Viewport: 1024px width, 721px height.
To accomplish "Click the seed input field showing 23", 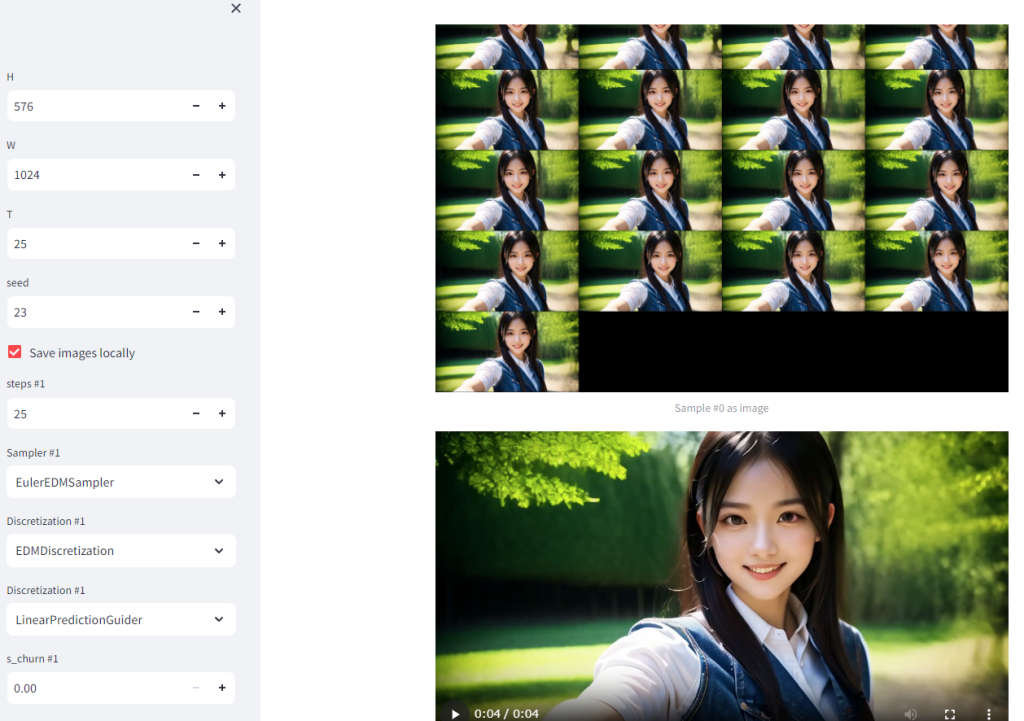I will point(95,312).
